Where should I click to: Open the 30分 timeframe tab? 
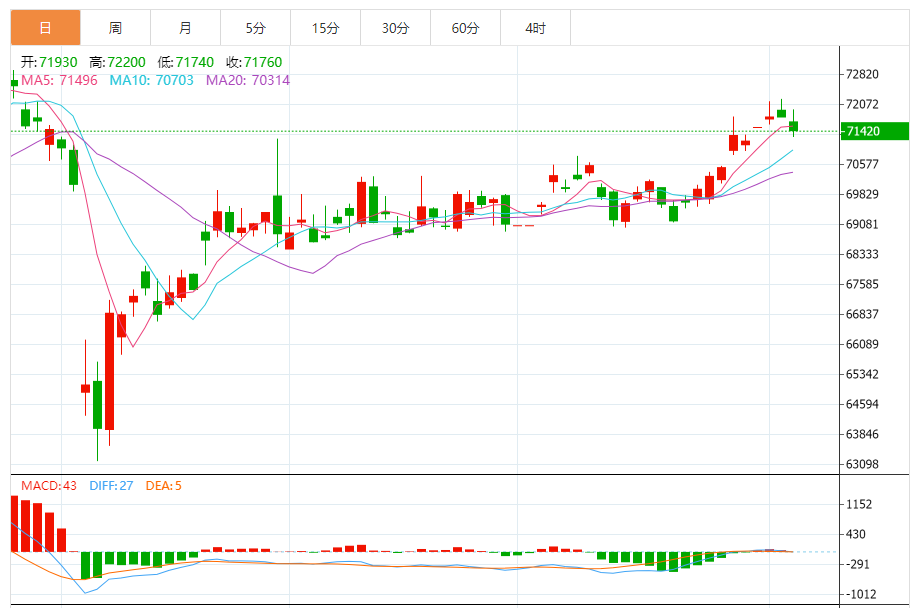[x=396, y=27]
